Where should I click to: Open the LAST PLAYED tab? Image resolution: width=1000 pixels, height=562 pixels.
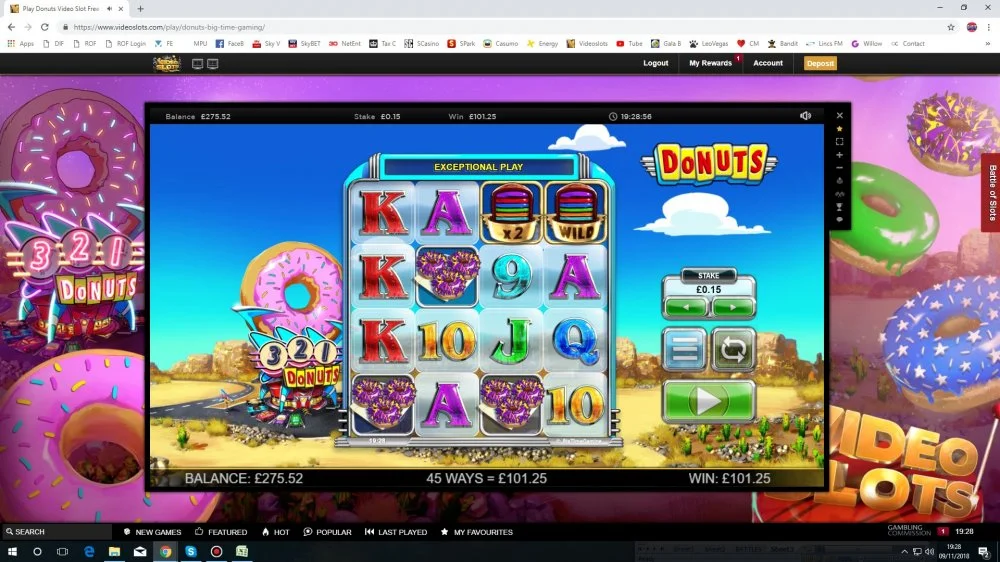click(396, 531)
